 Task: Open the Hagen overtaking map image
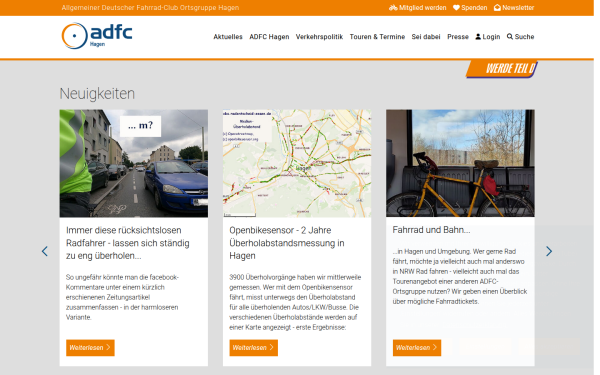coord(297,163)
